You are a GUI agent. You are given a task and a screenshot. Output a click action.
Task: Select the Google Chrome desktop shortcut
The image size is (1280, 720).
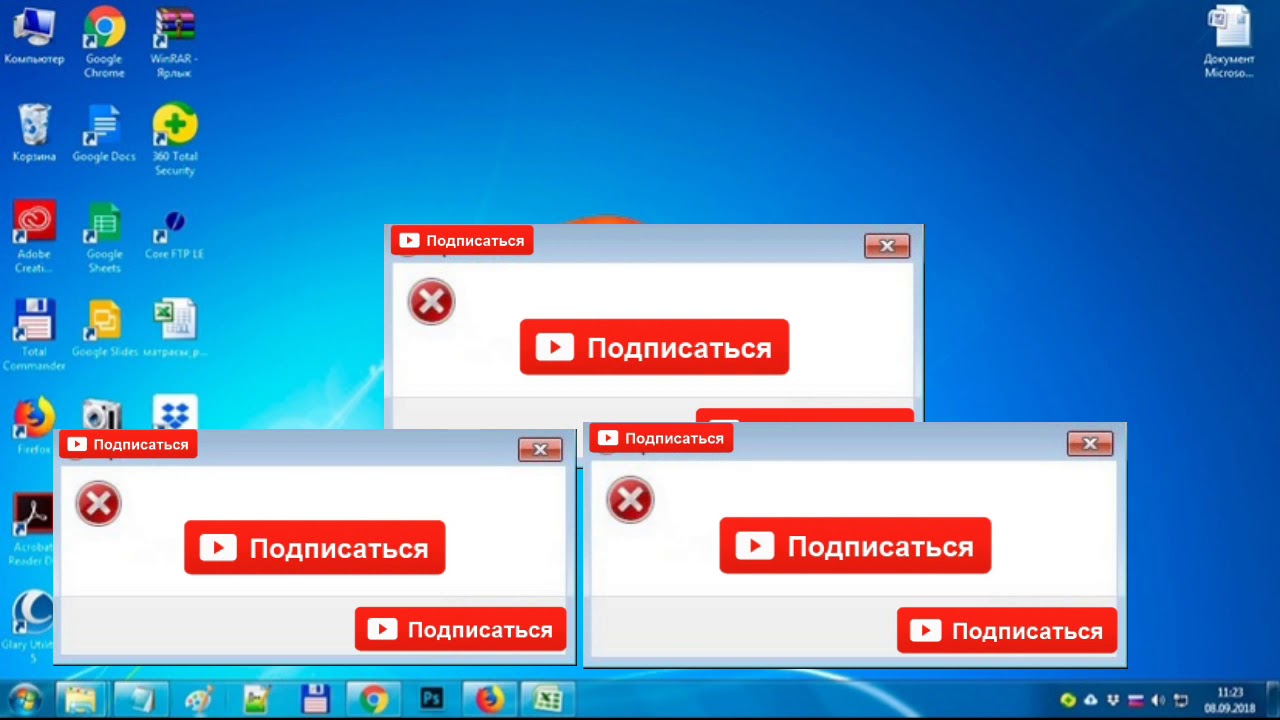click(x=104, y=42)
